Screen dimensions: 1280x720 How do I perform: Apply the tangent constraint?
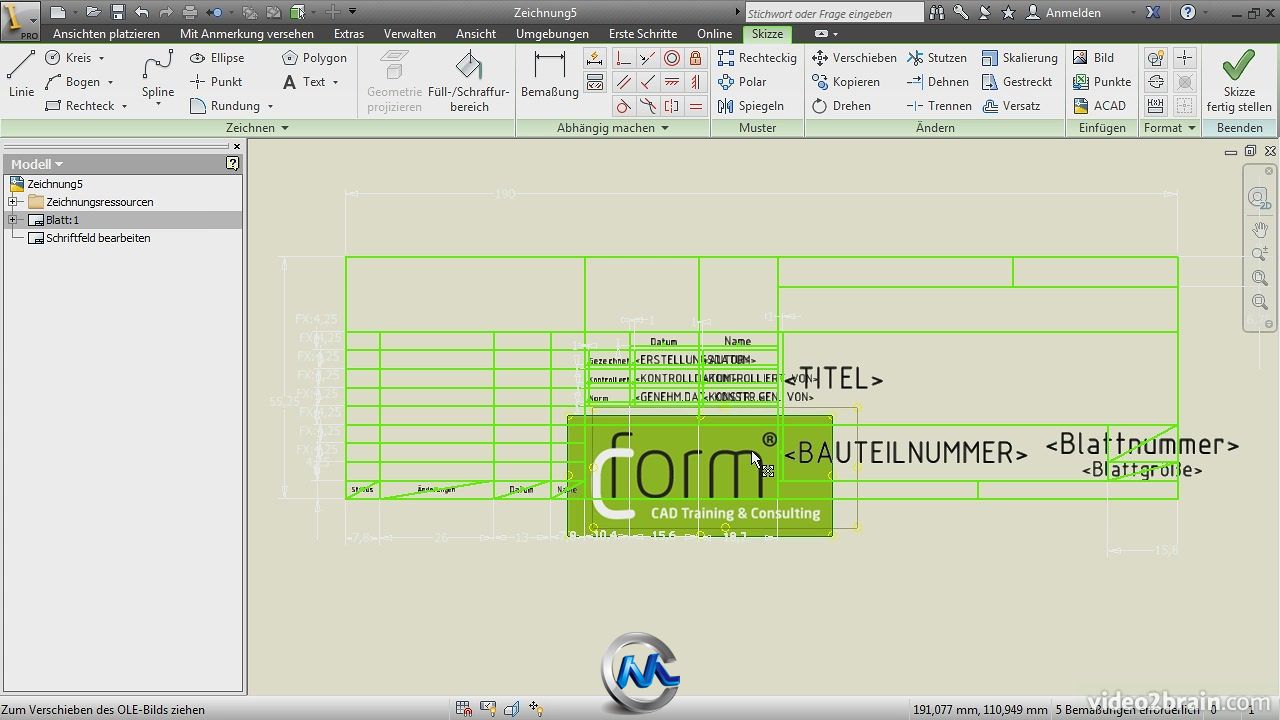(624, 106)
